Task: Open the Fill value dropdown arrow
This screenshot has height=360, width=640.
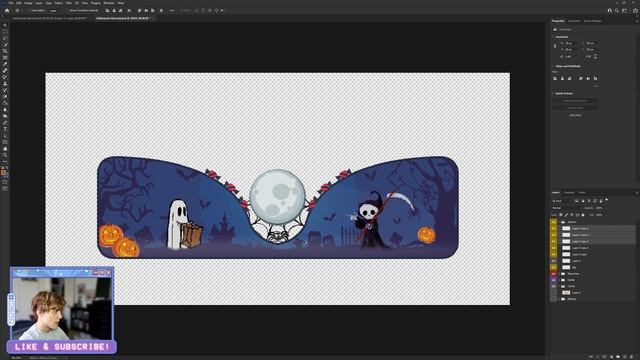Action: tap(605, 215)
